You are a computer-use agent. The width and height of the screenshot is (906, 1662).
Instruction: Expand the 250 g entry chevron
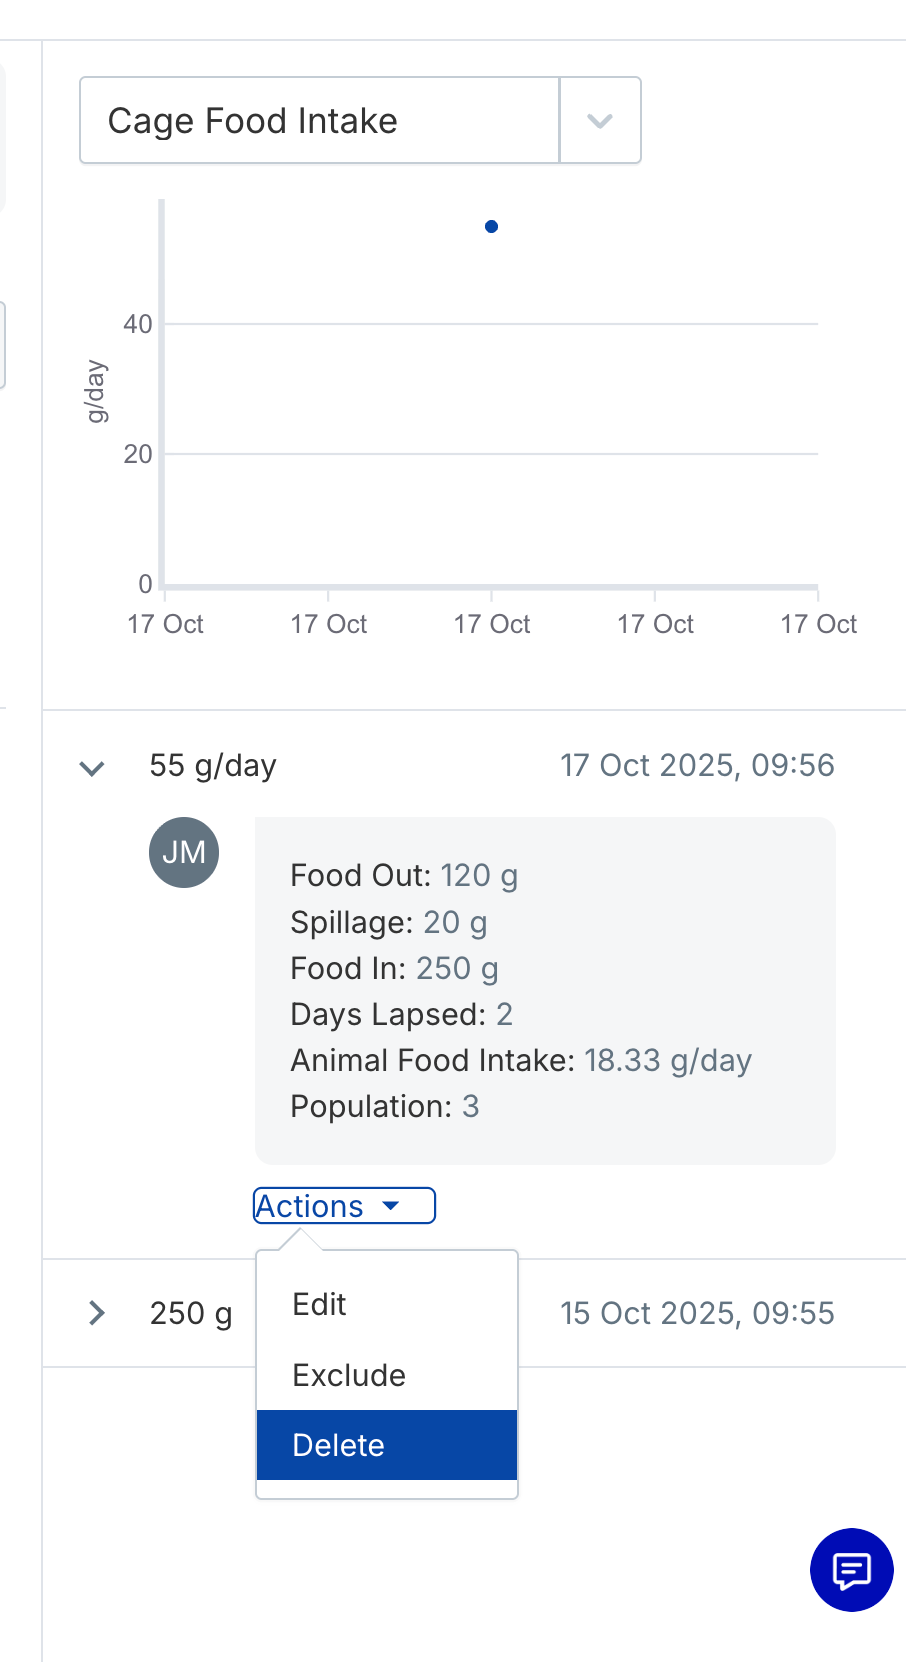(96, 1313)
